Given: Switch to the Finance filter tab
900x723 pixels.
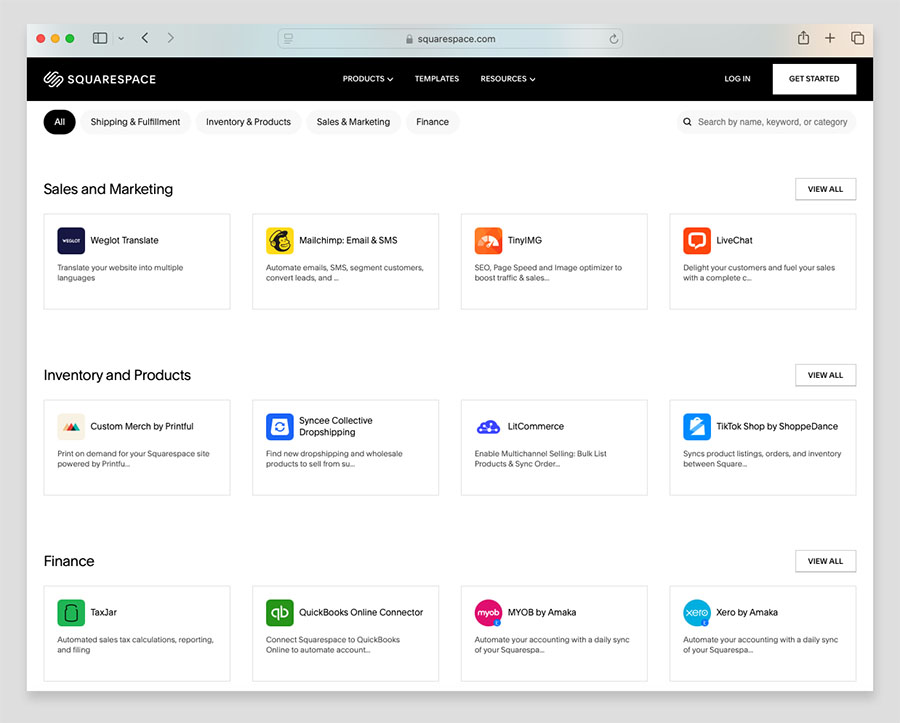Looking at the screenshot, I should pyautogui.click(x=432, y=122).
